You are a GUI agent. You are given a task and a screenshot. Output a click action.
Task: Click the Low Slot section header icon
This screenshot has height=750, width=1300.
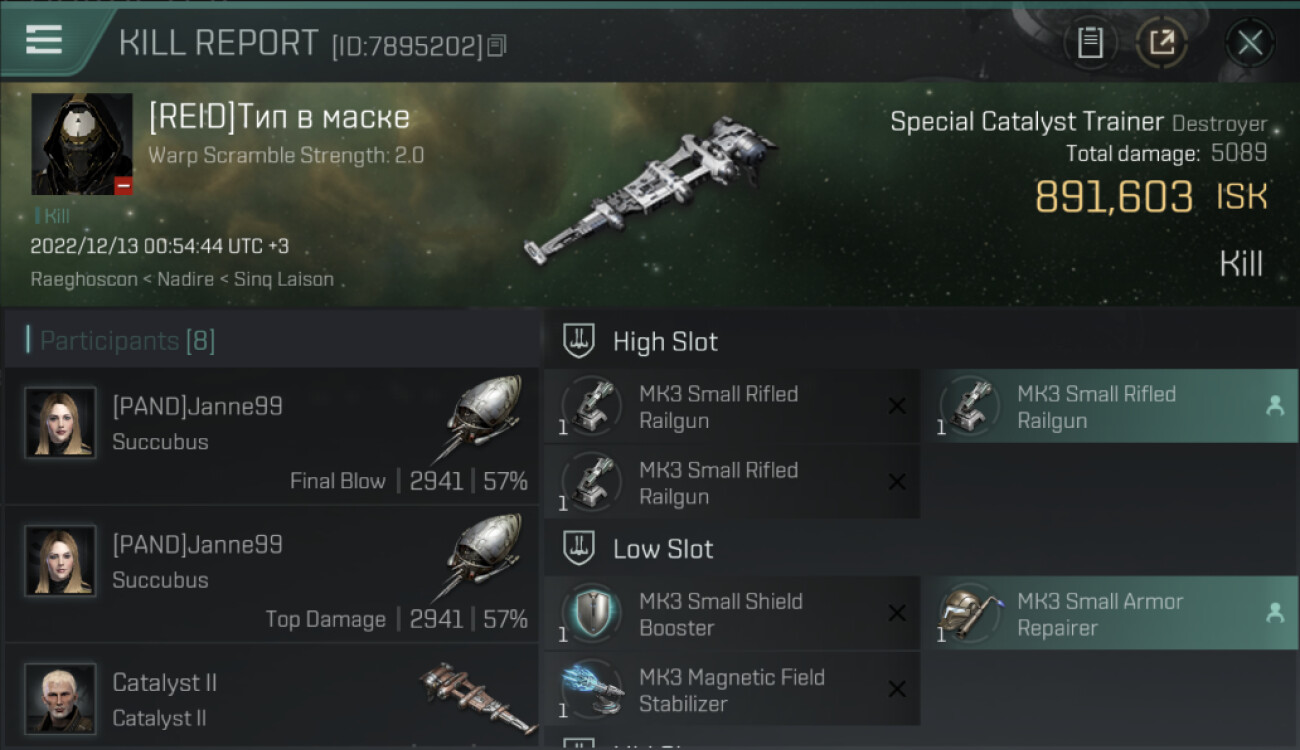[x=578, y=548]
